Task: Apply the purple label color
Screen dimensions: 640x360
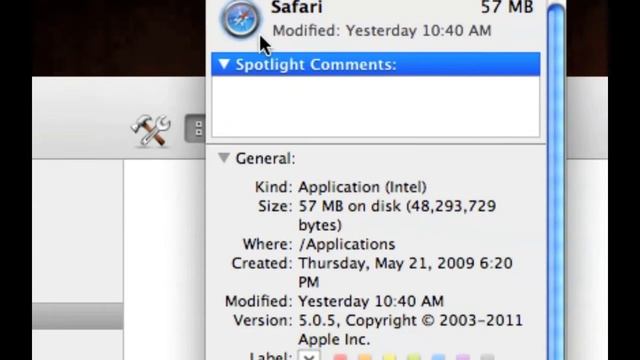Action: click(462, 358)
